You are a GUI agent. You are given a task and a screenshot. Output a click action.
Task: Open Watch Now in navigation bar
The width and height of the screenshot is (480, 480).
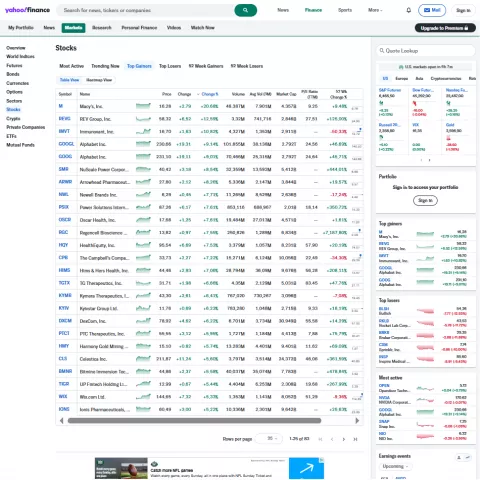[x=203, y=28]
